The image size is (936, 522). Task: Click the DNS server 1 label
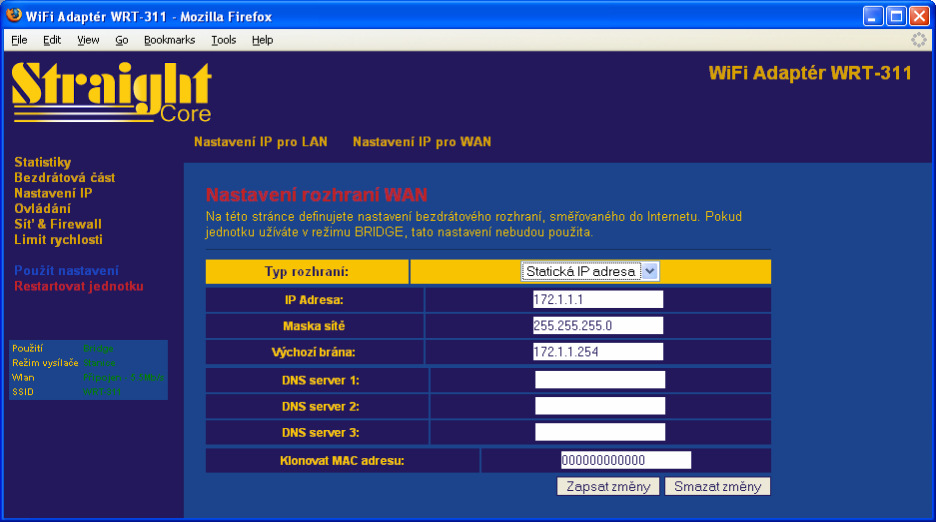click(321, 380)
